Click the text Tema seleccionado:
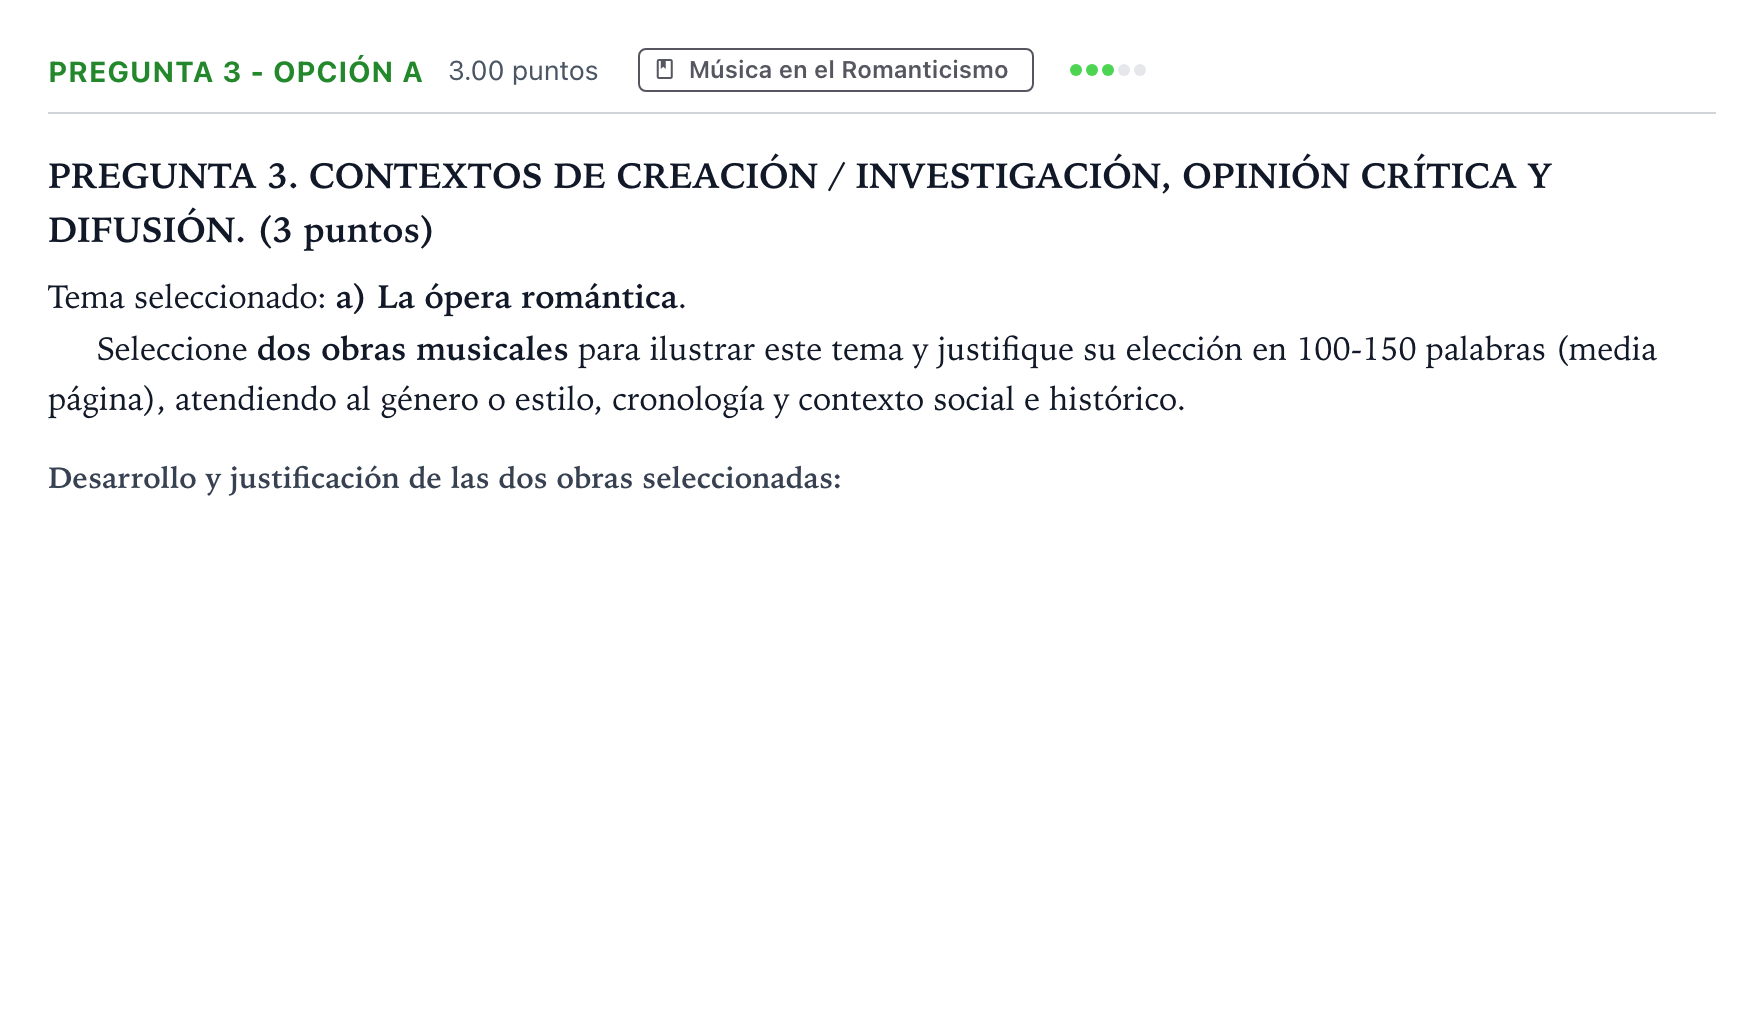The image size is (1764, 1034). tap(188, 298)
